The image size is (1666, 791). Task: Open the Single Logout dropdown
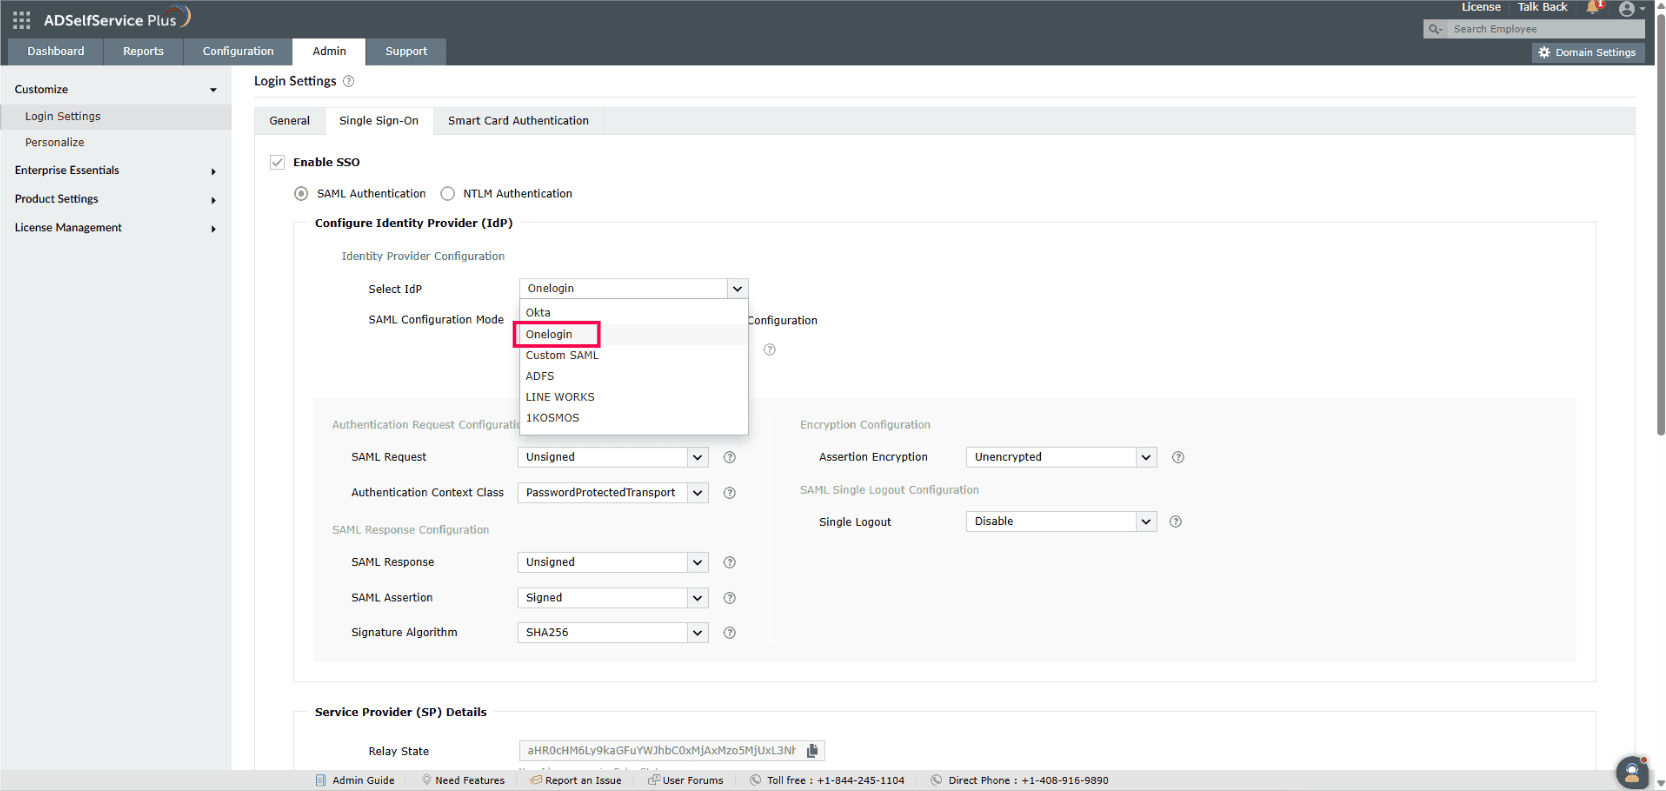[1061, 522]
